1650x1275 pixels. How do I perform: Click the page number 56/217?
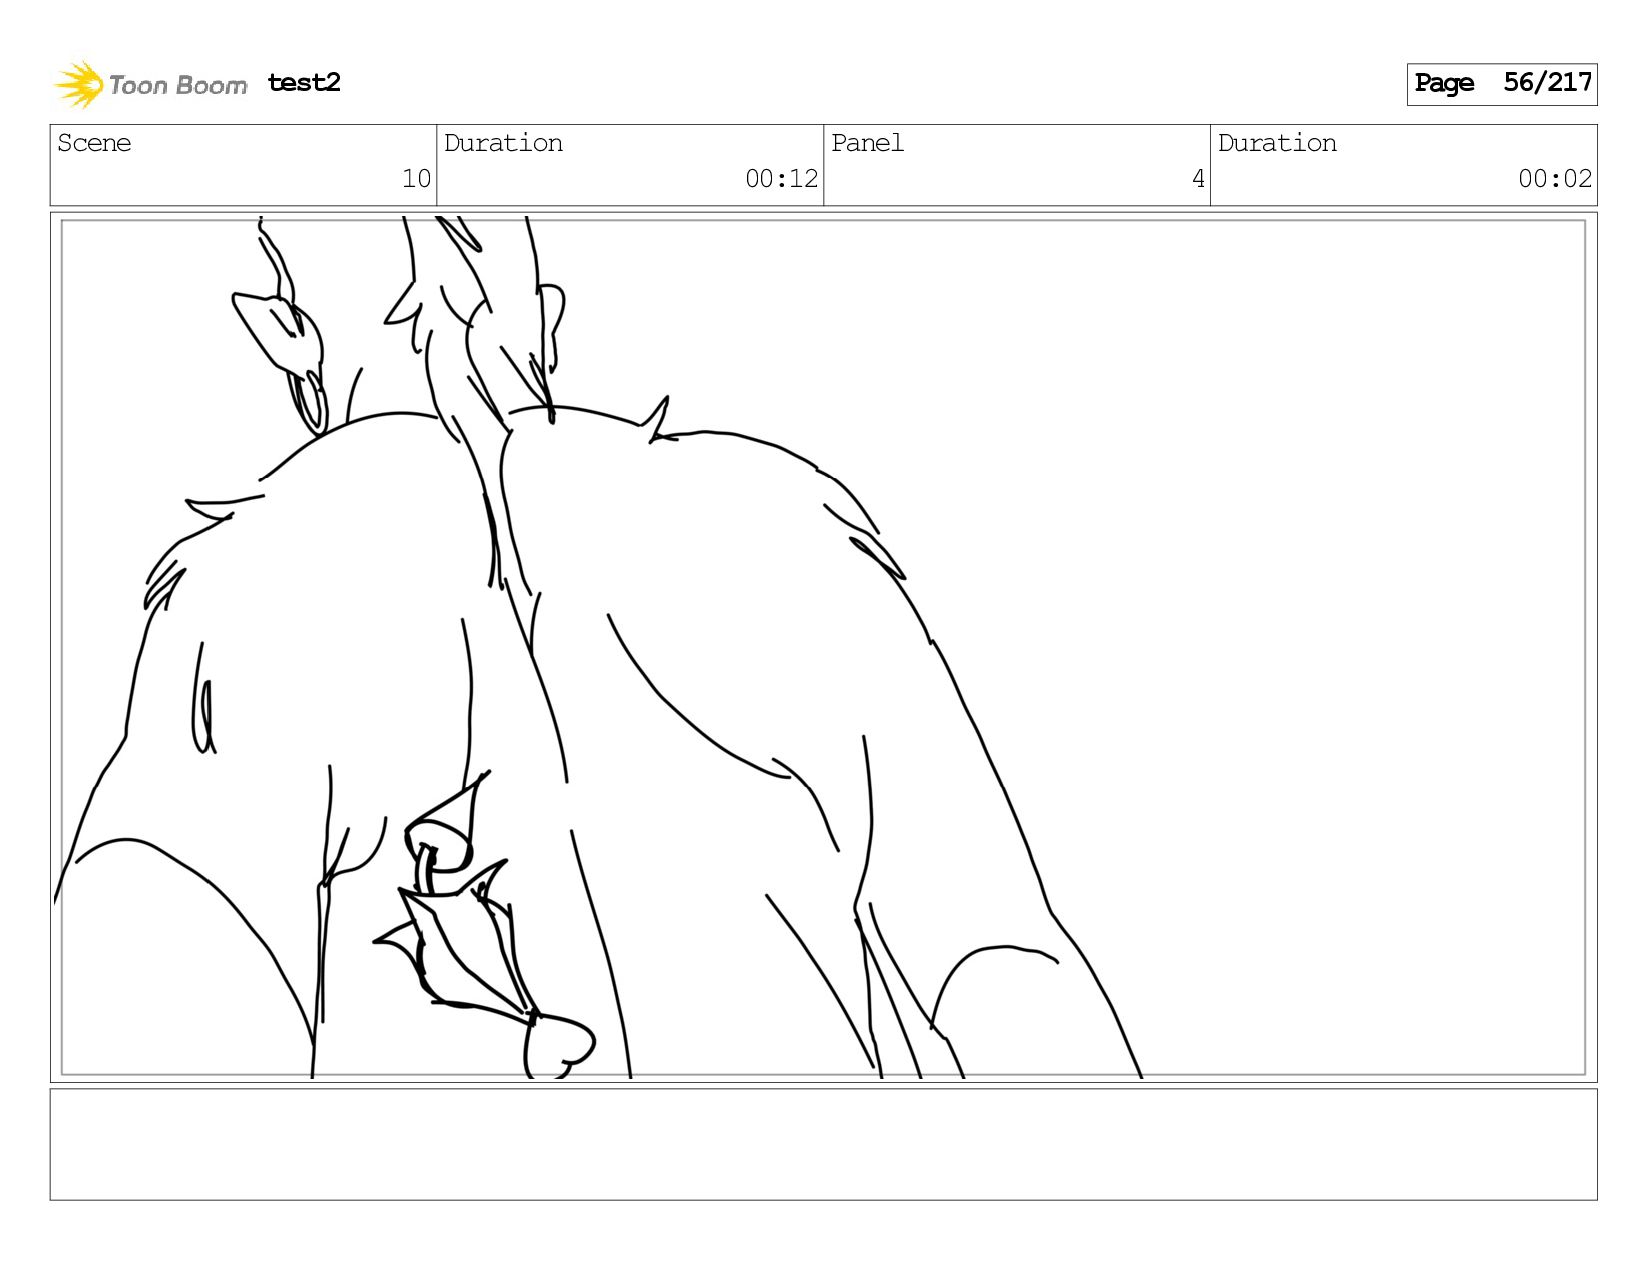1547,82
